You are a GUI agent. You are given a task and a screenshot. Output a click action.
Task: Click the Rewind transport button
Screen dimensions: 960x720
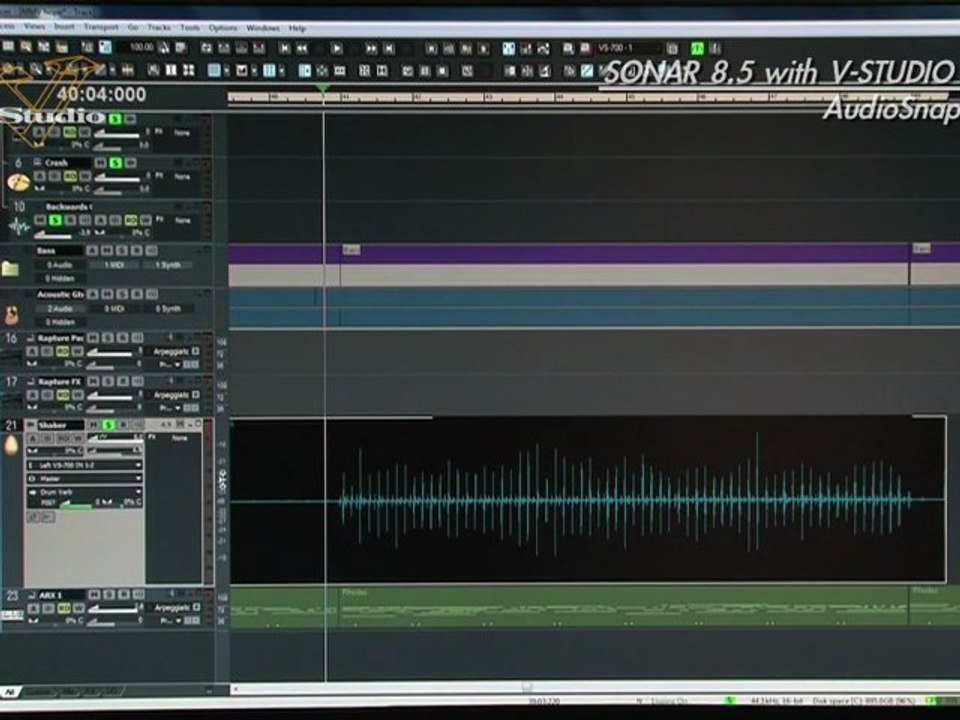pos(302,48)
